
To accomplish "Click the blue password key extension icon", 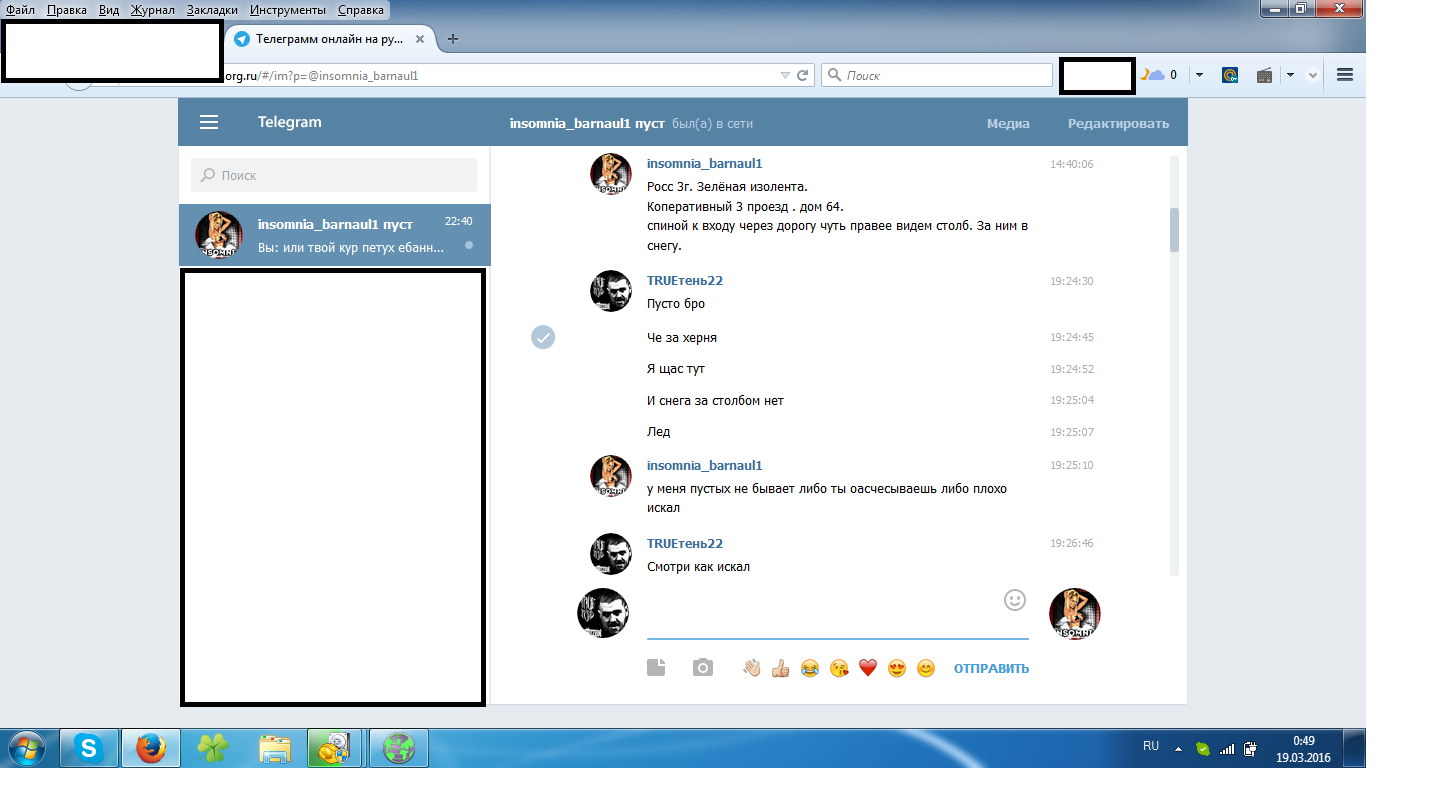I will pos(1230,75).
